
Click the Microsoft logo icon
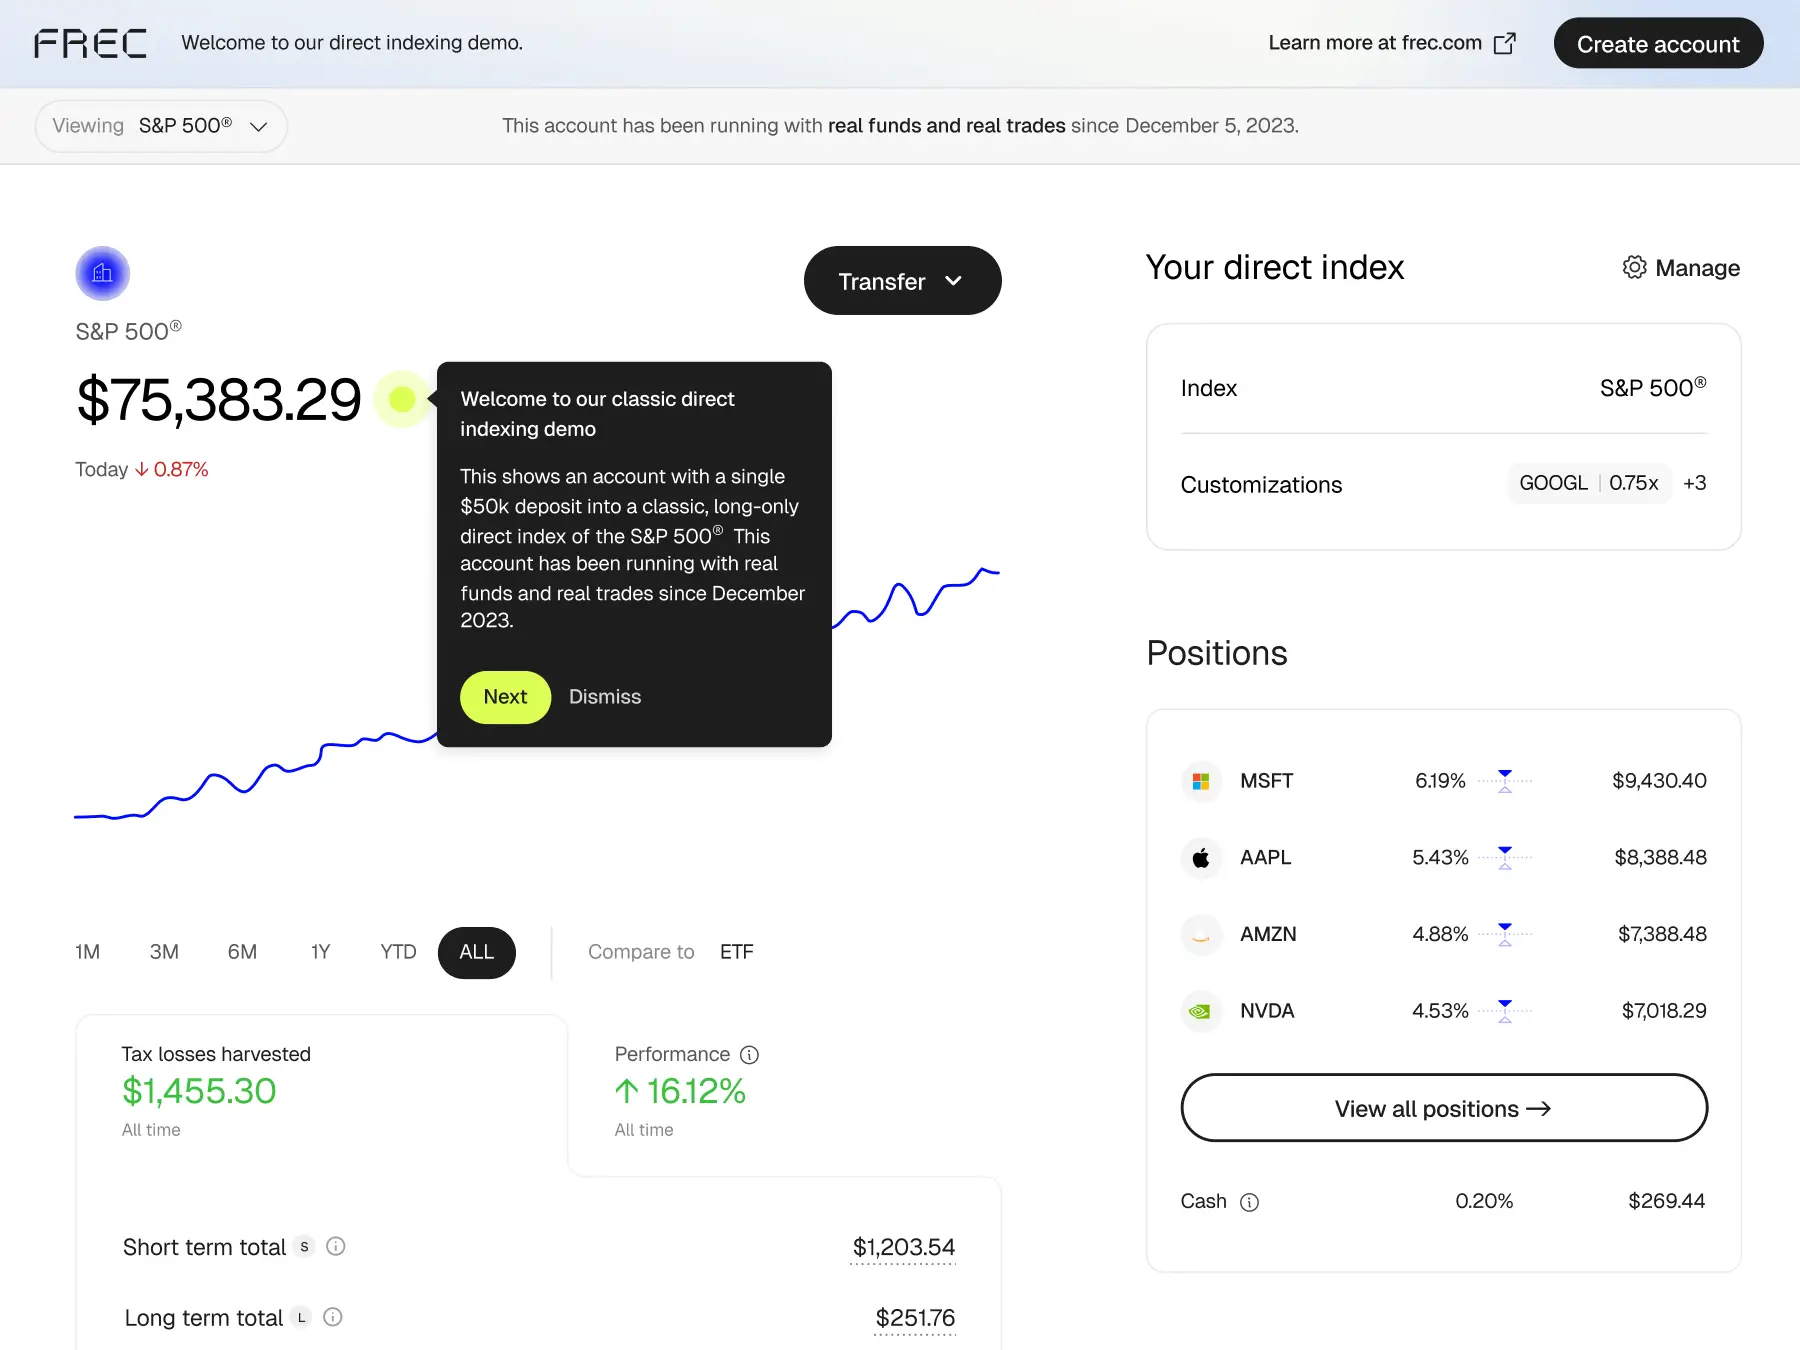pyautogui.click(x=1201, y=781)
